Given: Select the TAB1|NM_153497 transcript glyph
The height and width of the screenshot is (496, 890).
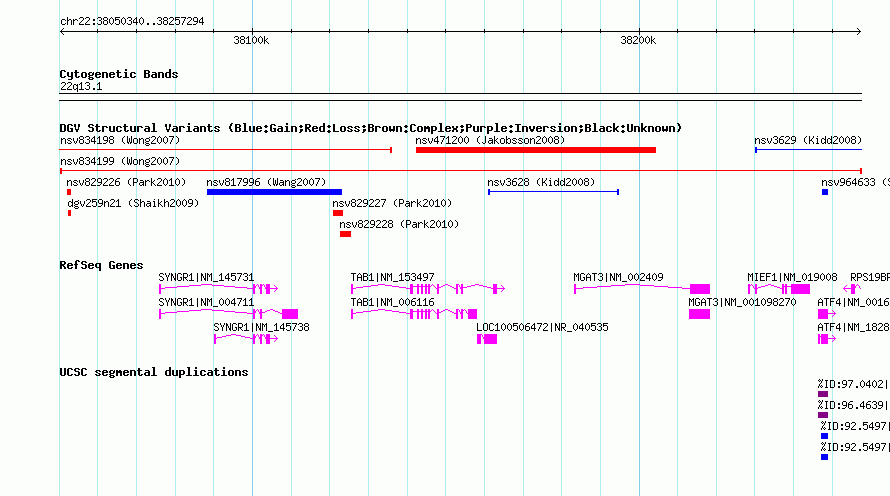Looking at the screenshot, I should tap(428, 289).
